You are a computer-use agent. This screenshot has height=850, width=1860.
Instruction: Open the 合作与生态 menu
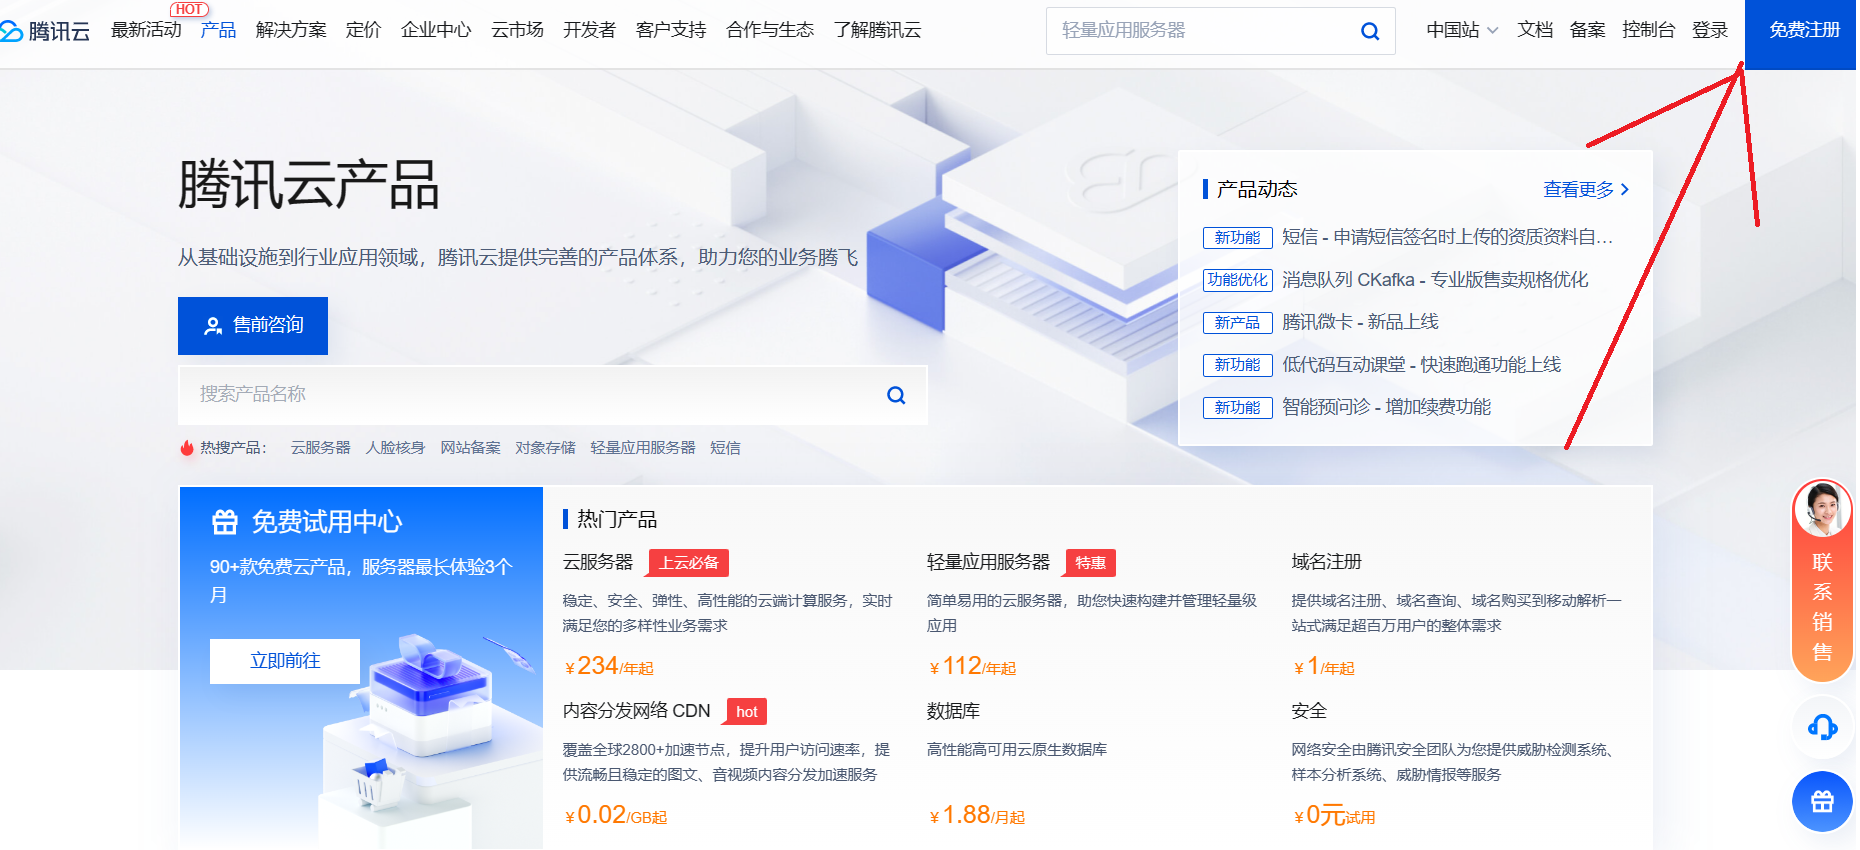770,30
